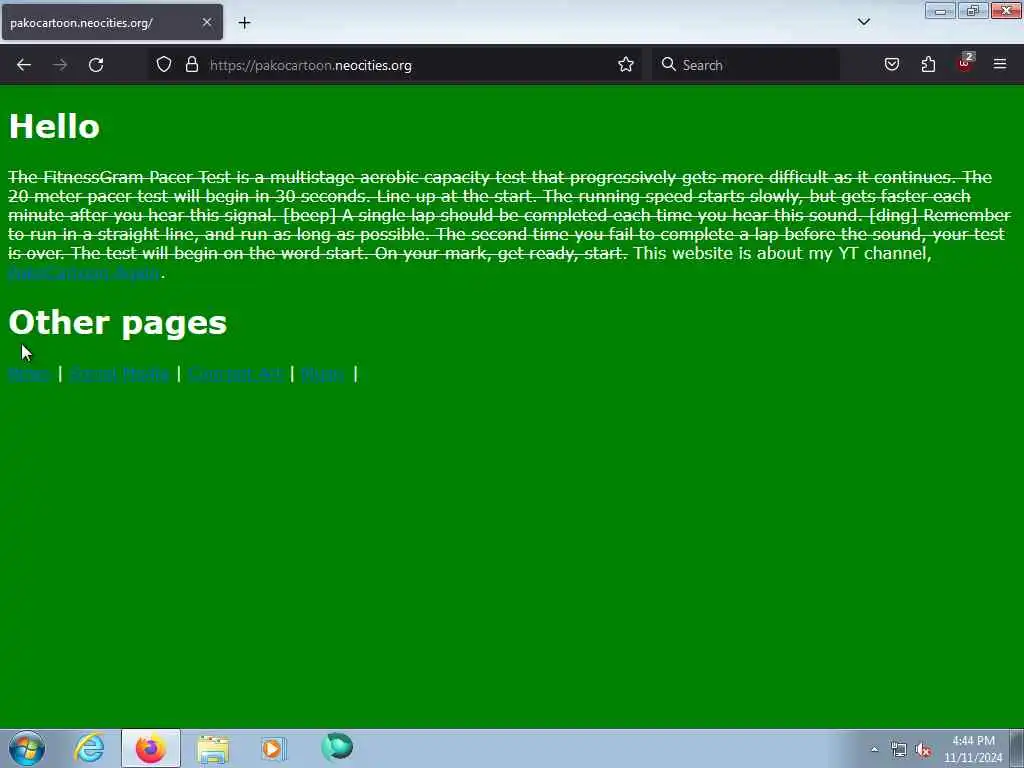The width and height of the screenshot is (1024, 768).
Task: Click the network status tray icon
Action: pos(899,750)
